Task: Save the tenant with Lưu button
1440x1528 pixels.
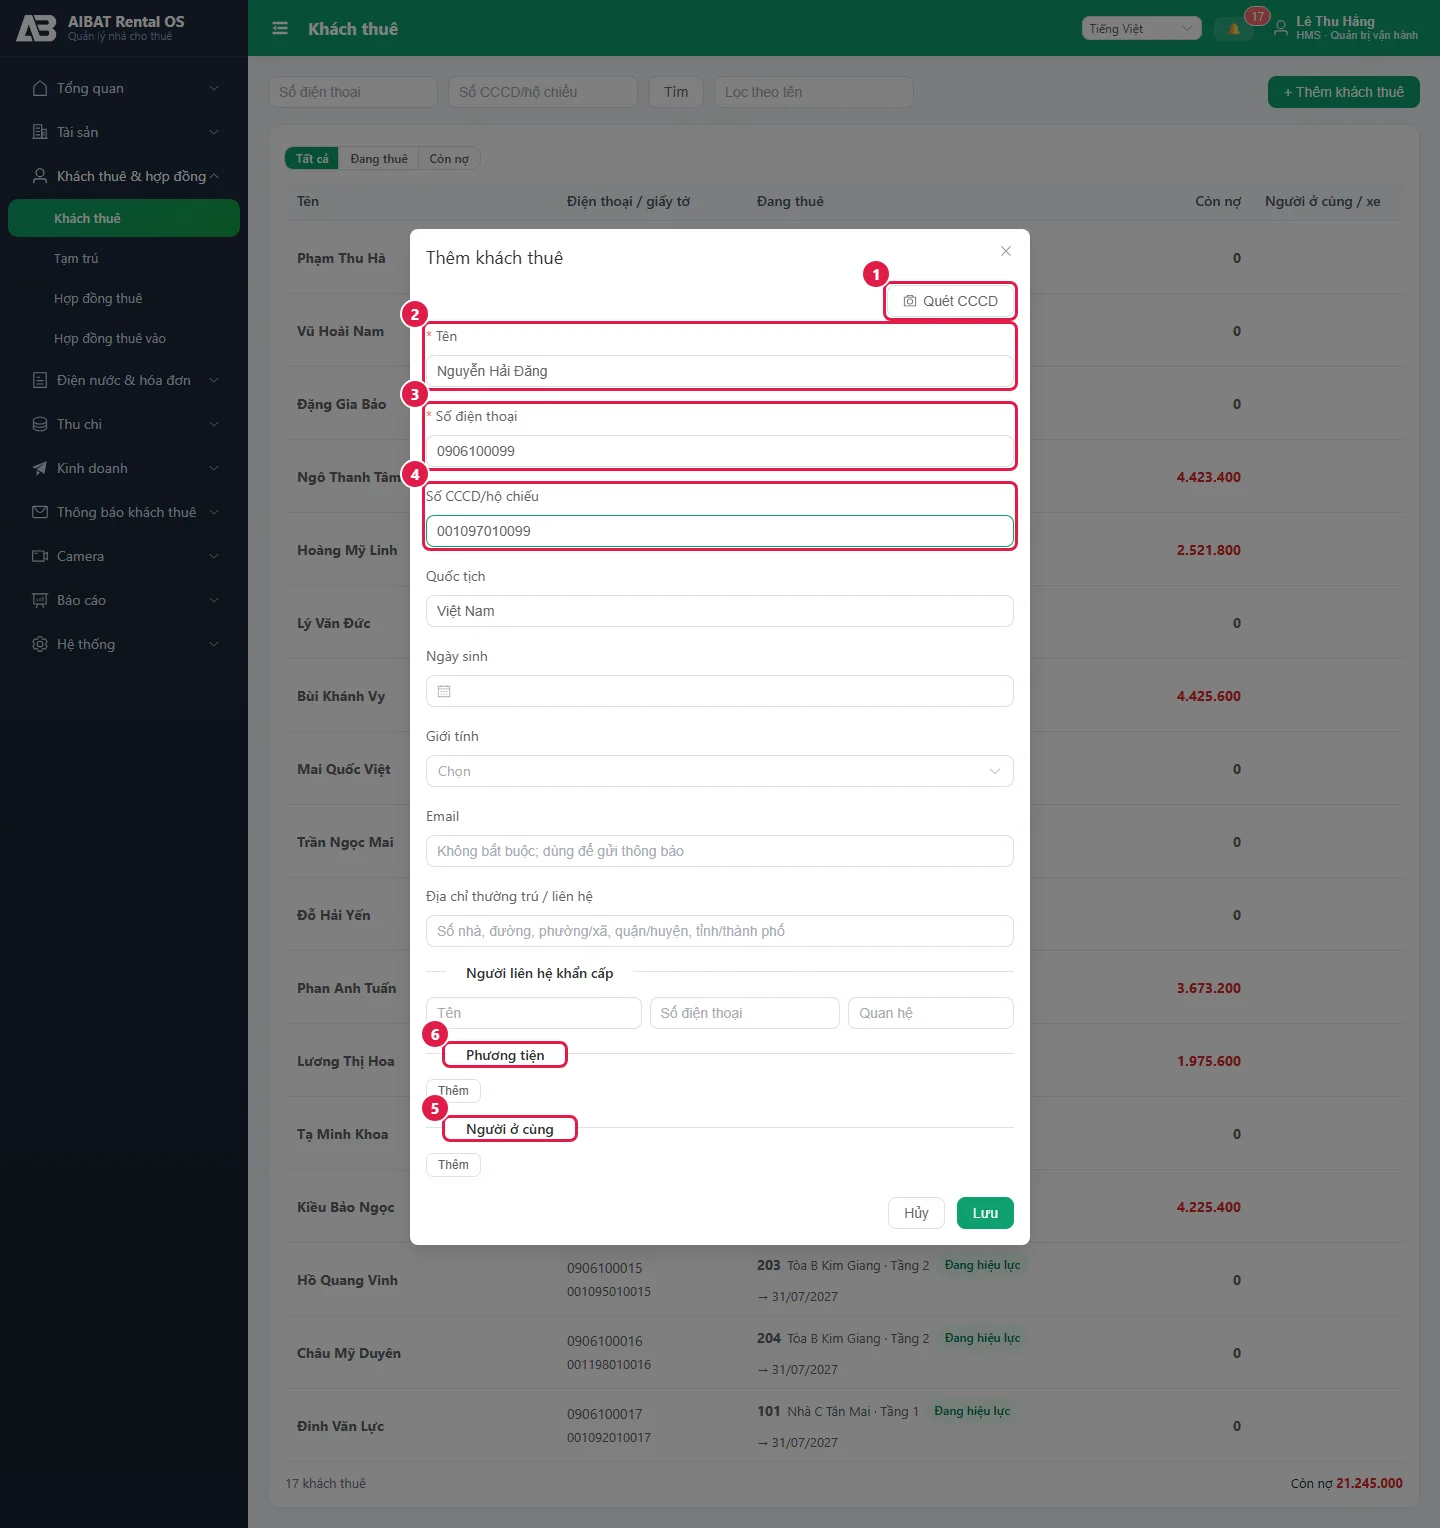Action: pos(985,1213)
